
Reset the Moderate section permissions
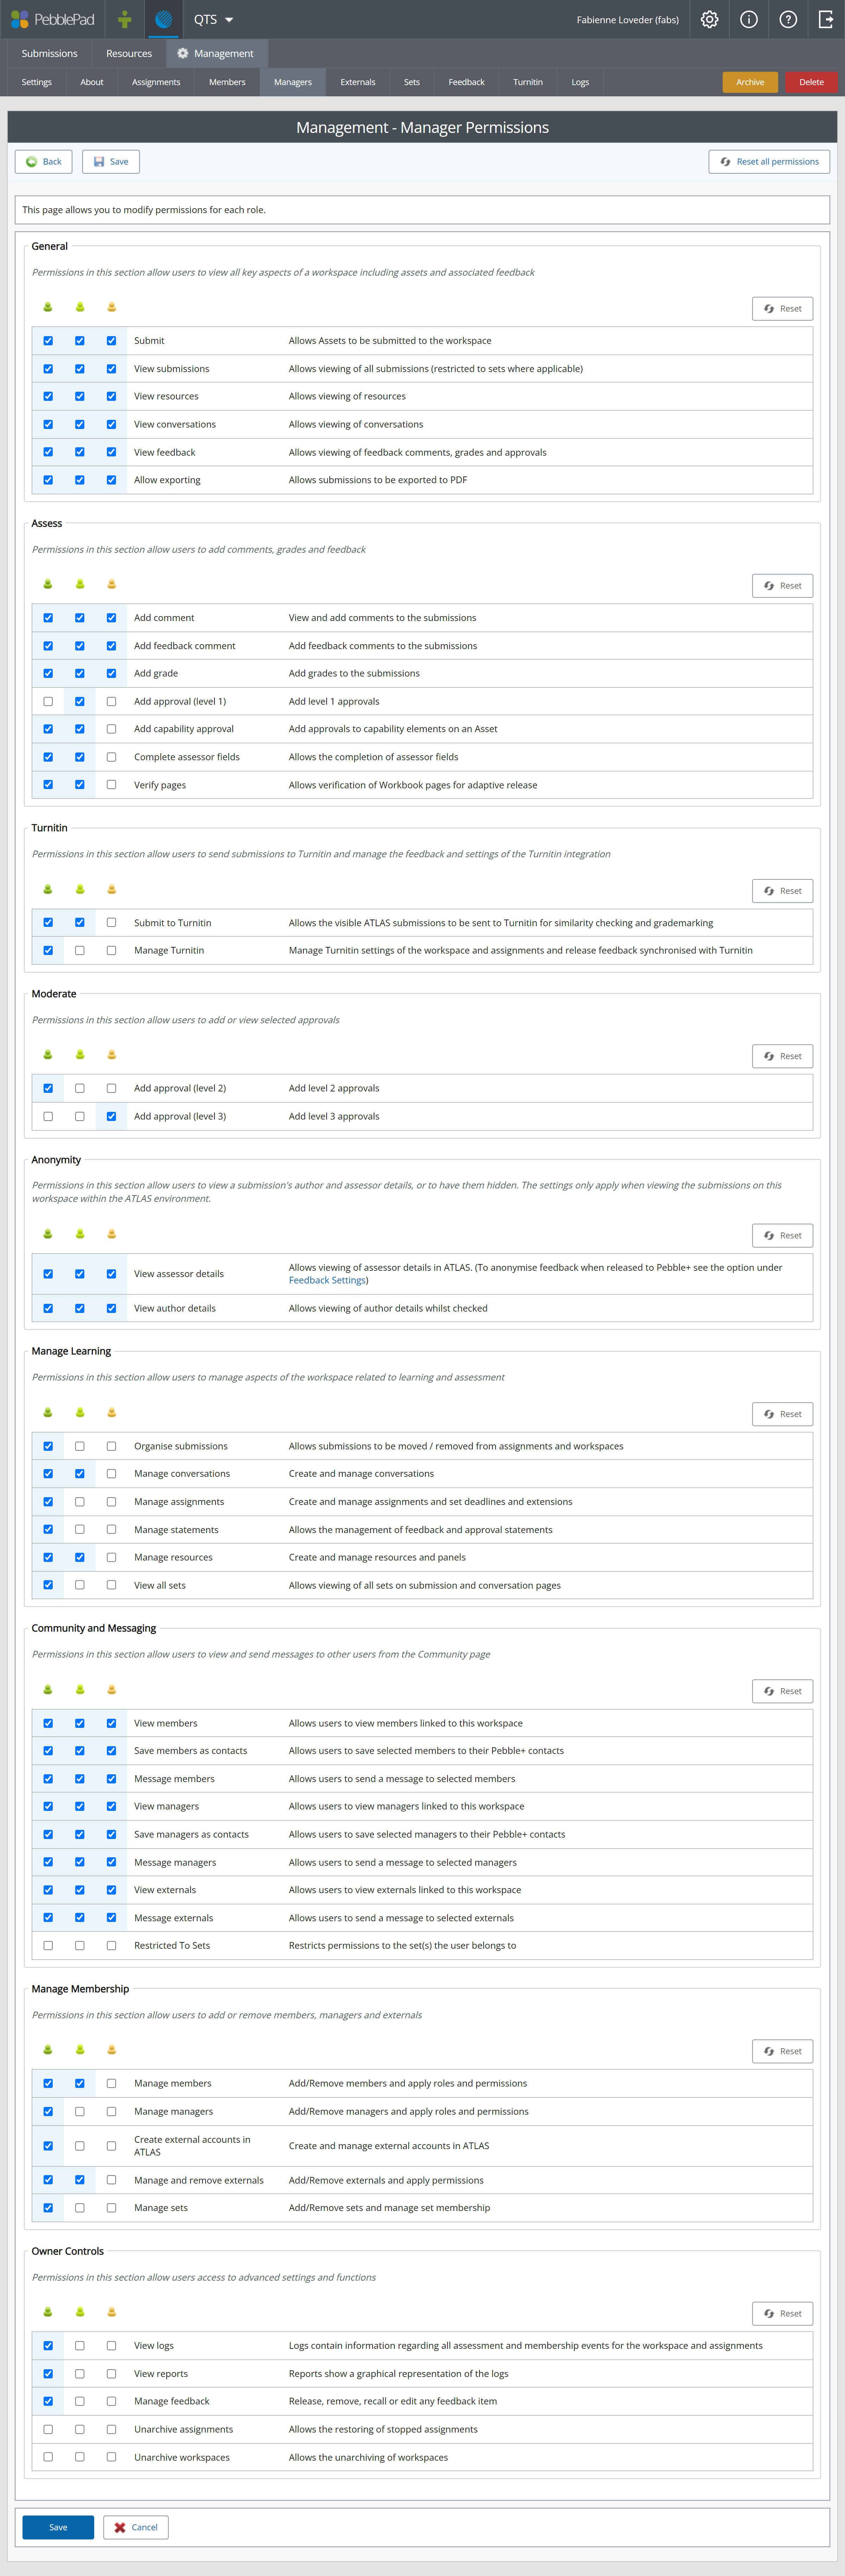click(x=782, y=1056)
